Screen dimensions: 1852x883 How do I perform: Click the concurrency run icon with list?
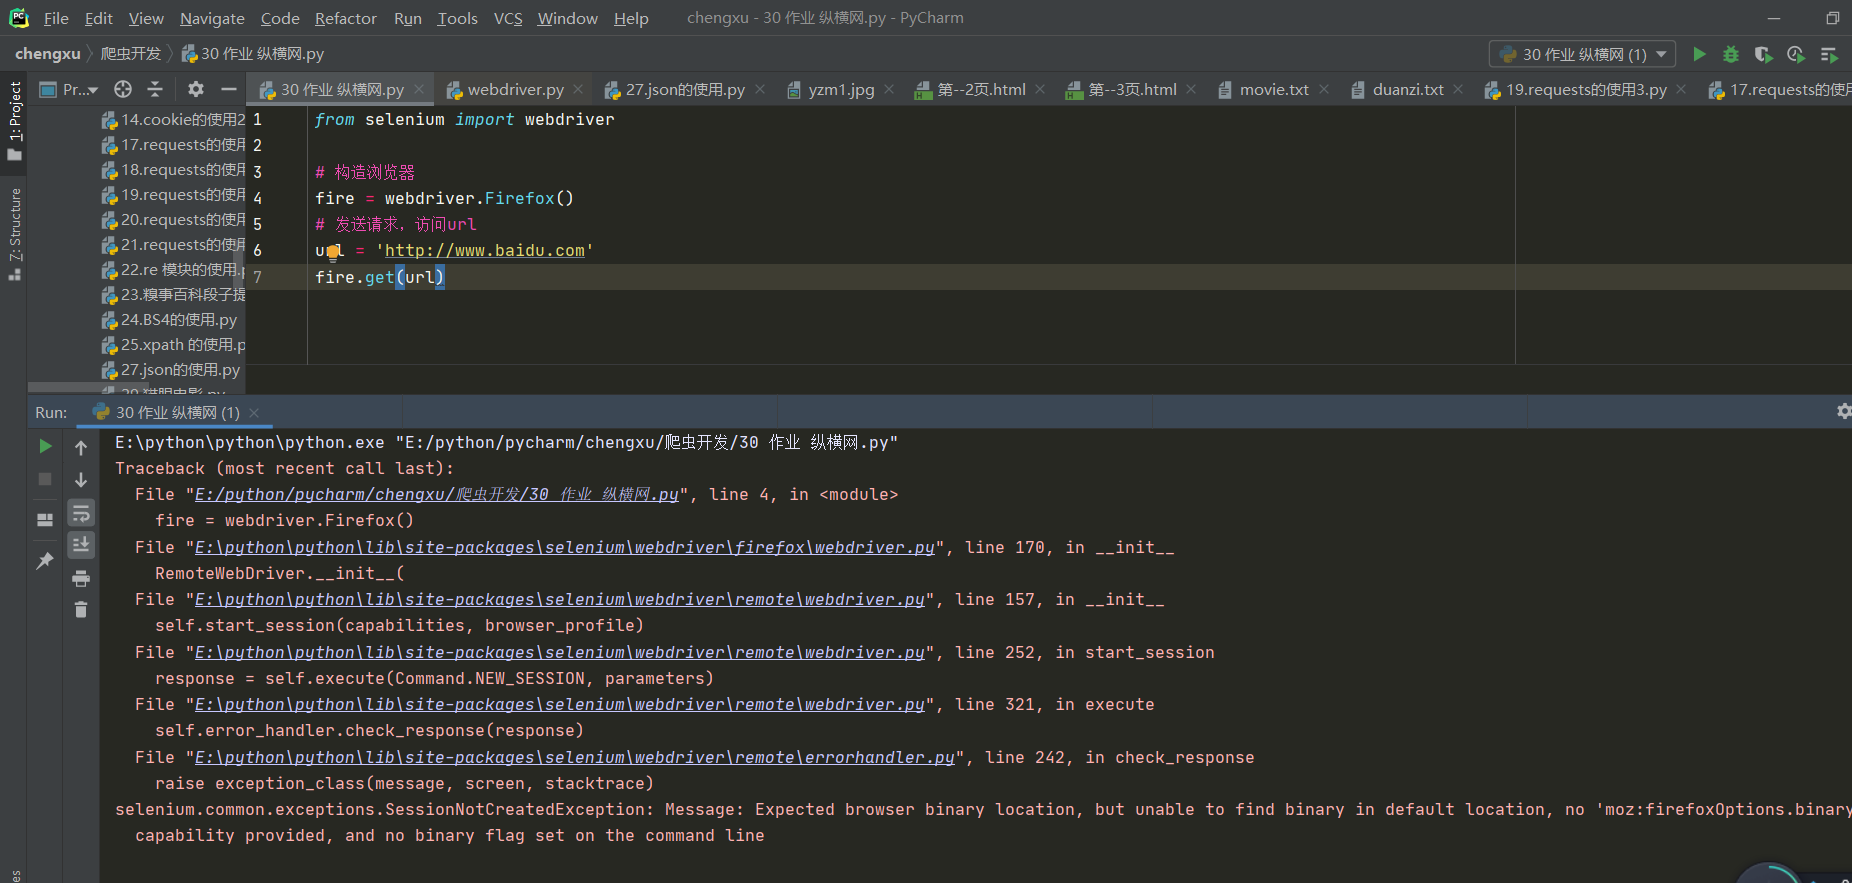coord(1829,54)
